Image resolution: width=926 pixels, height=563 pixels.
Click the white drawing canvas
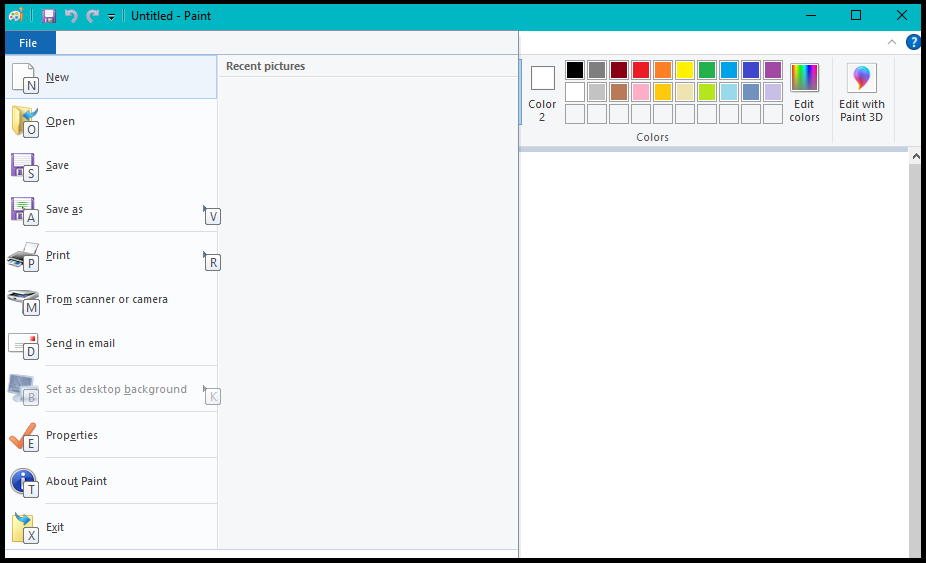click(x=713, y=354)
